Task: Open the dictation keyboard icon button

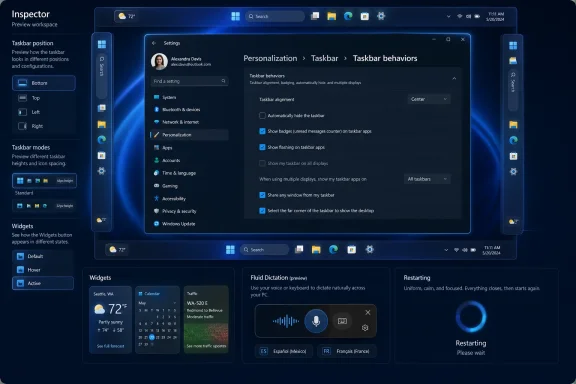Action: point(342,321)
